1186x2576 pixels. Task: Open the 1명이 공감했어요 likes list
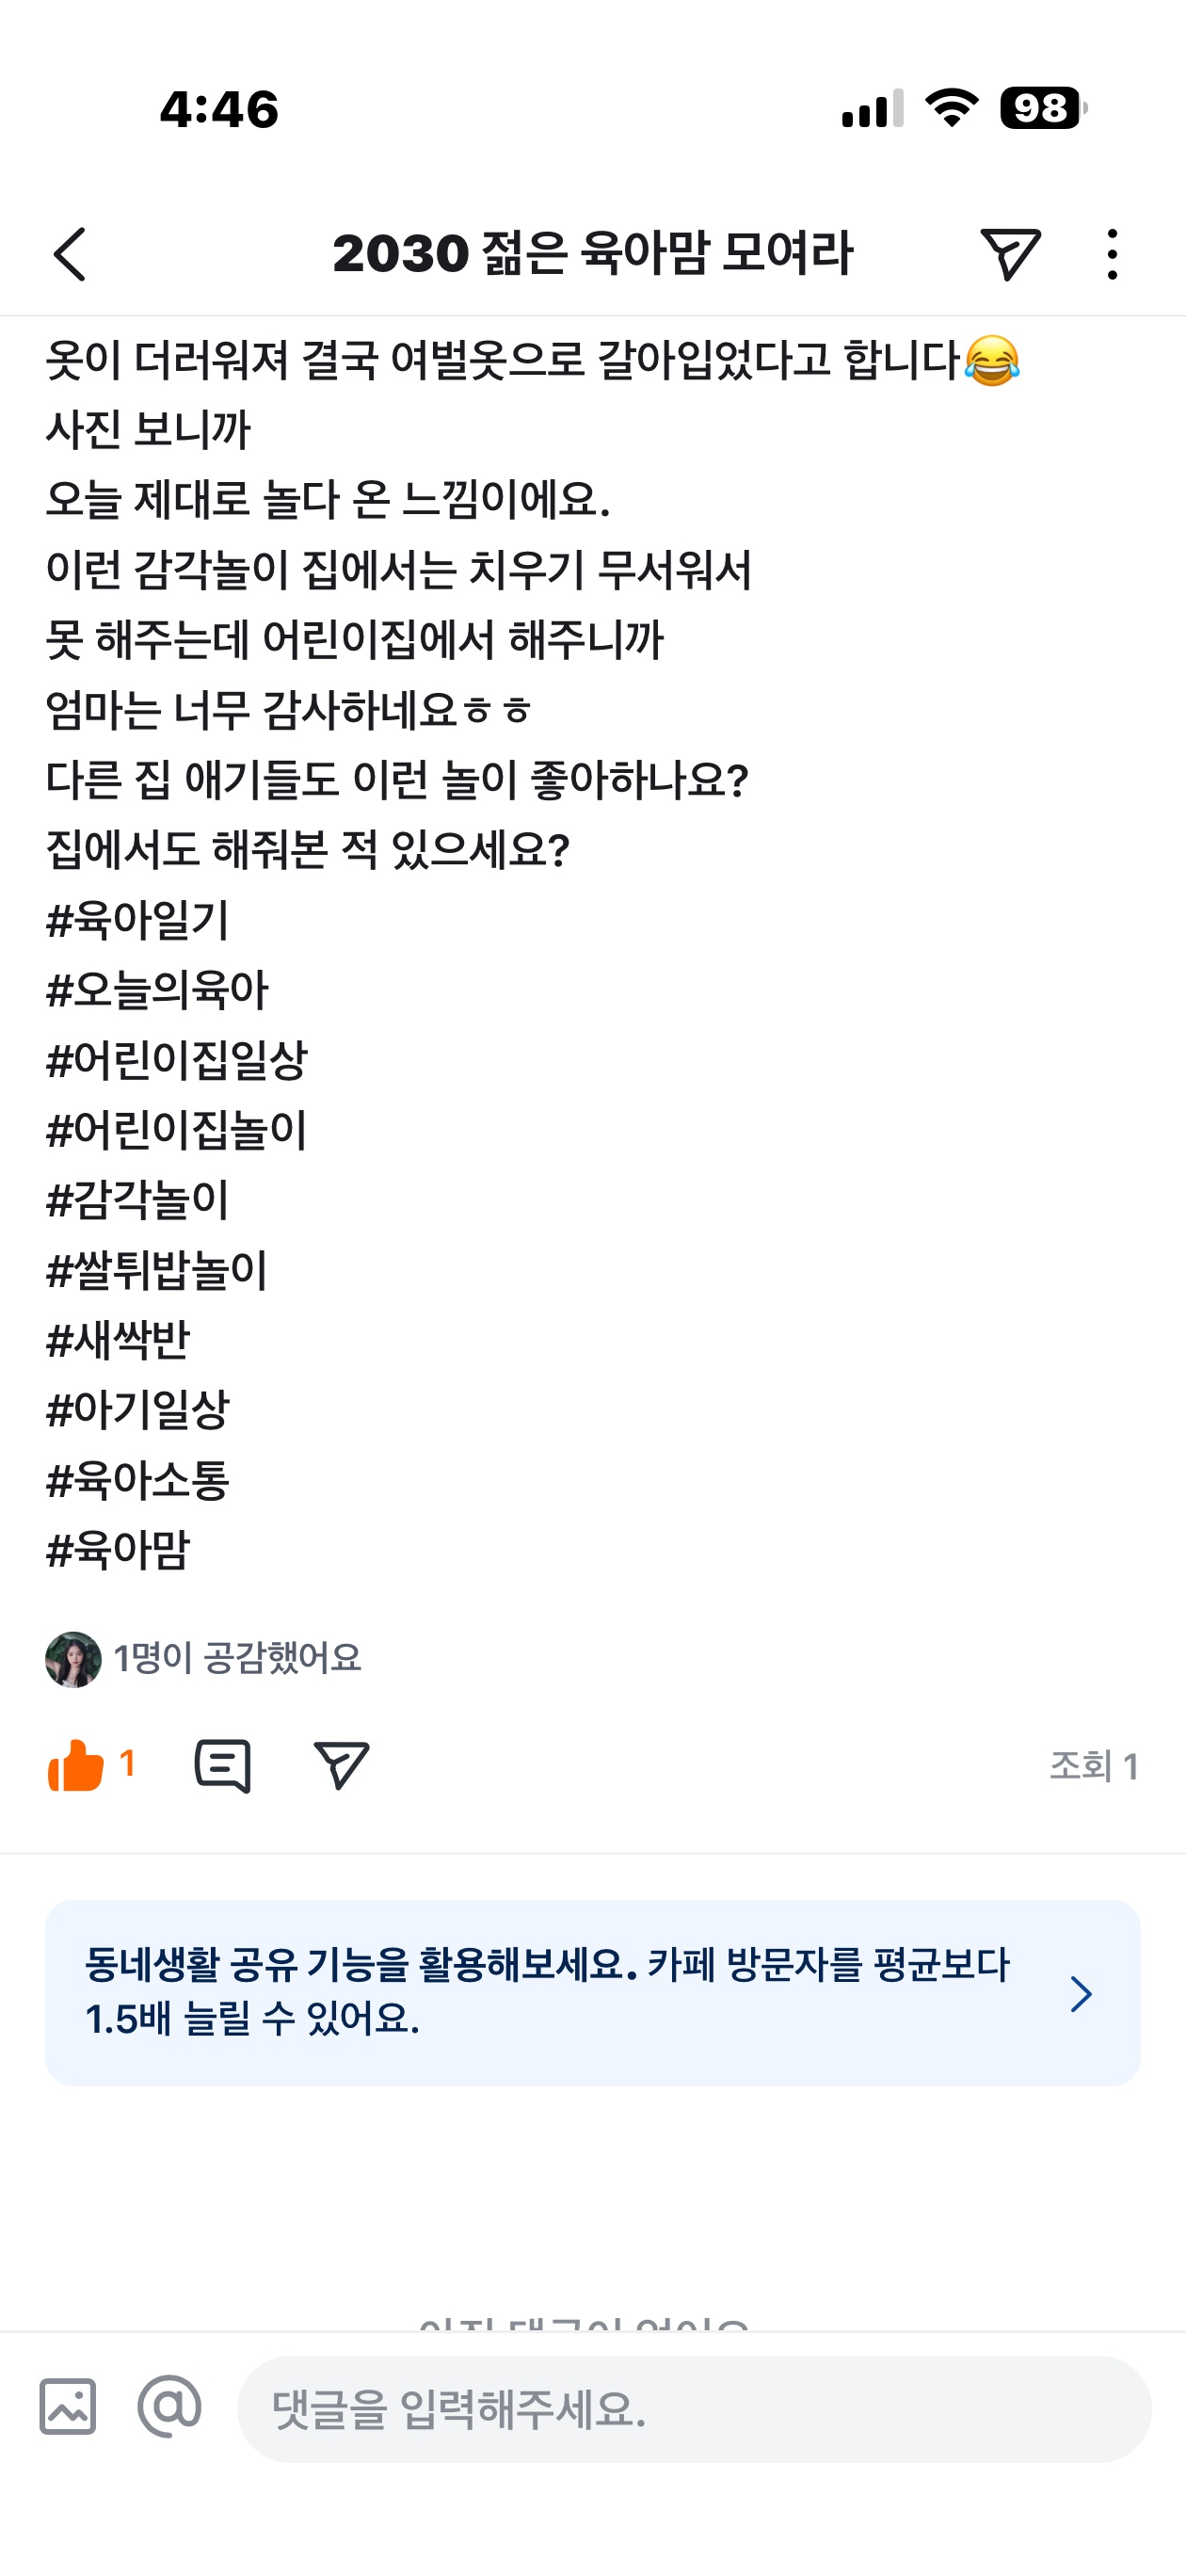tap(237, 1659)
